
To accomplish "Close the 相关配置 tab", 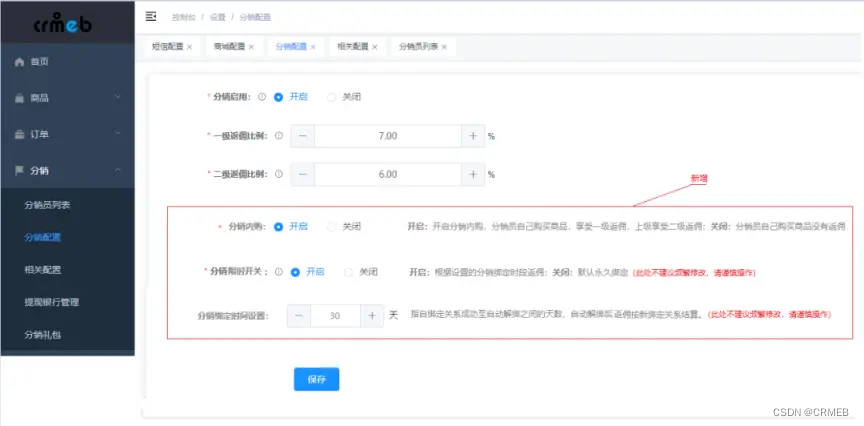I will 375,47.
